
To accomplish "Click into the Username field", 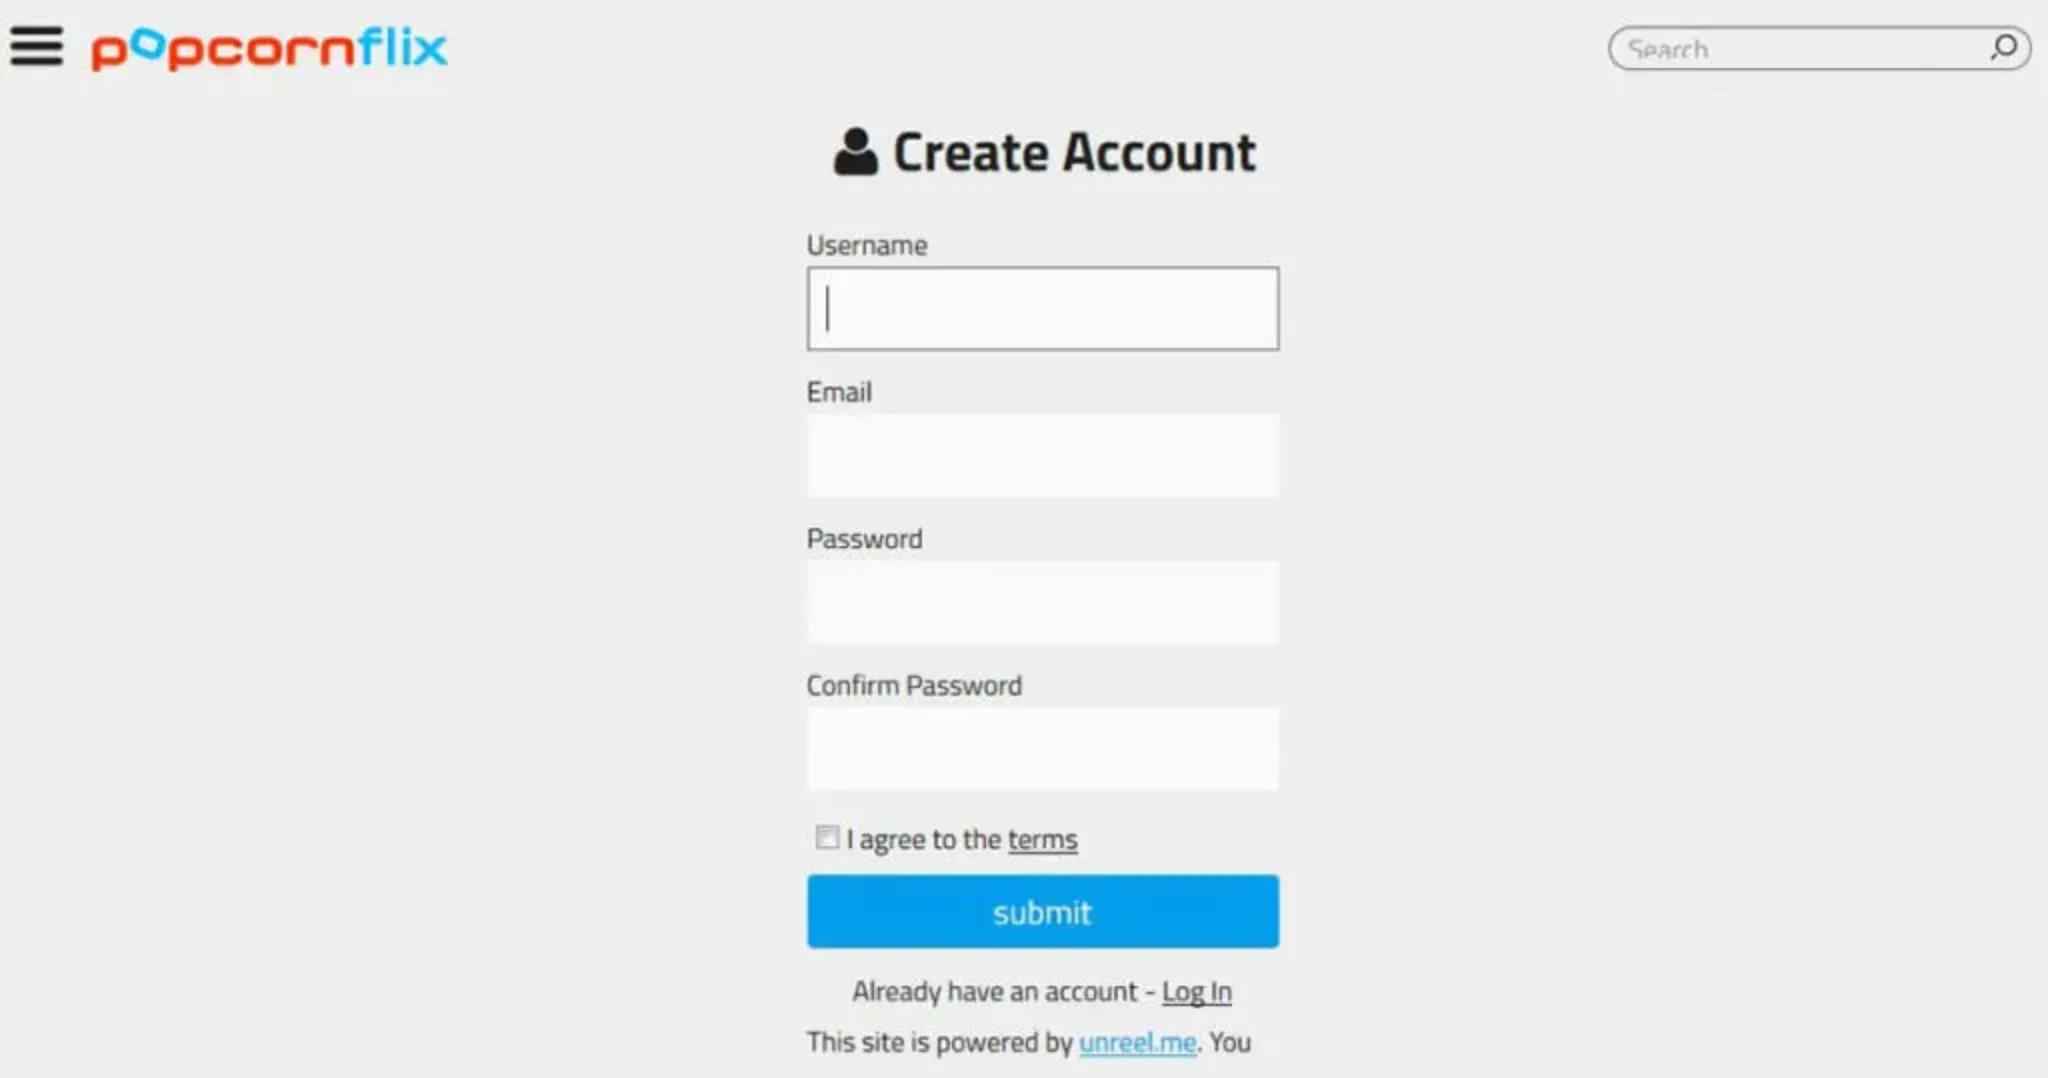I will tap(1042, 308).
